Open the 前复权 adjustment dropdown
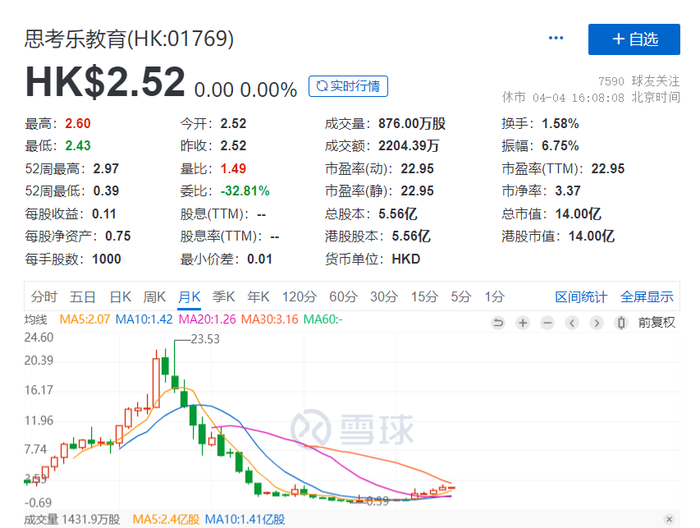The width and height of the screenshot is (700, 528). pyautogui.click(x=656, y=322)
